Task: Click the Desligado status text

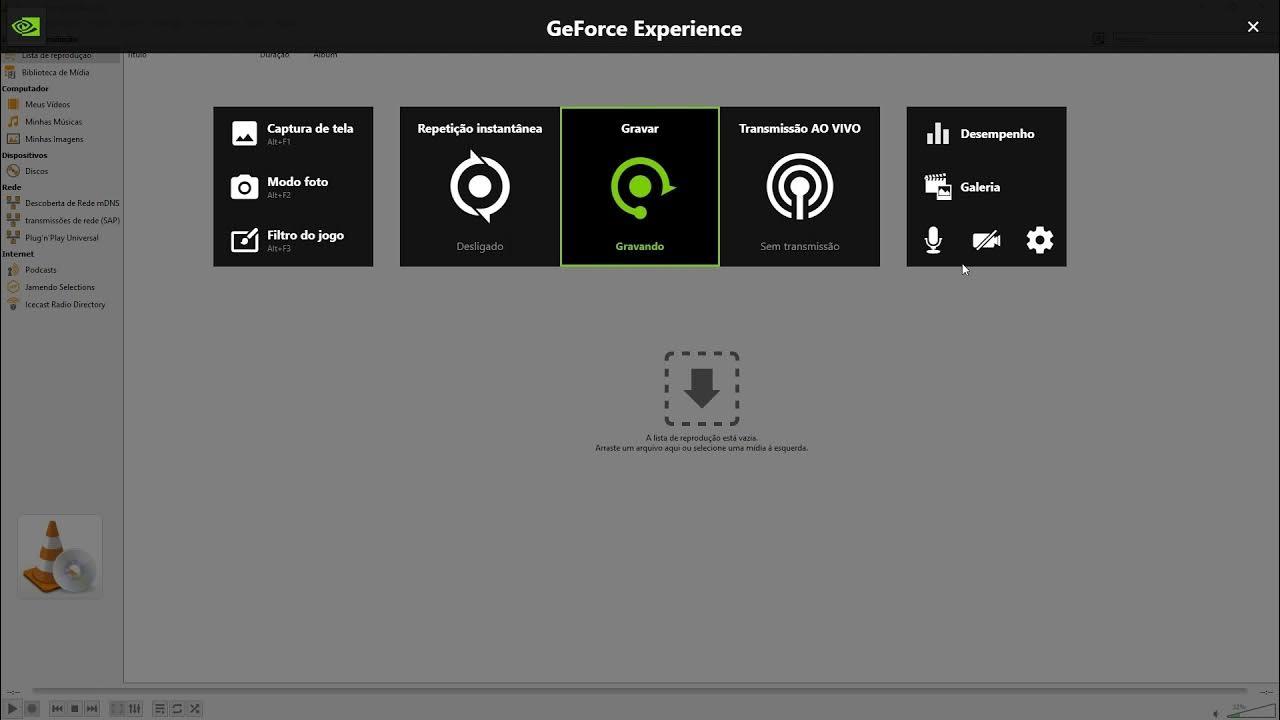Action: click(480, 246)
